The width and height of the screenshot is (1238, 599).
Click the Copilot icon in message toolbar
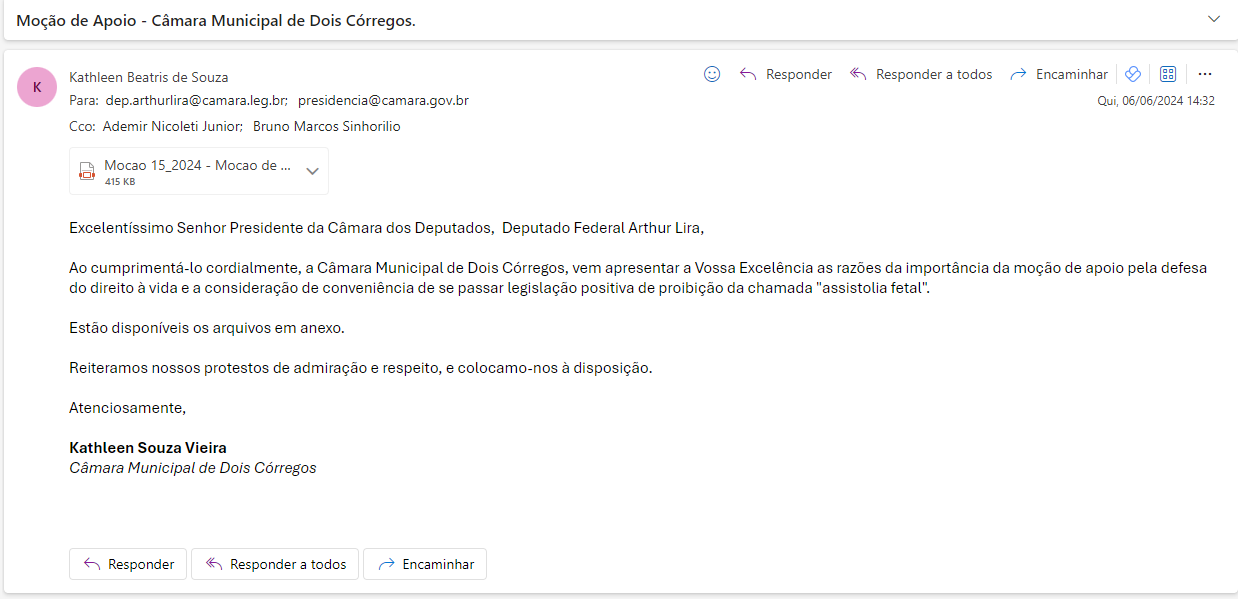1133,74
